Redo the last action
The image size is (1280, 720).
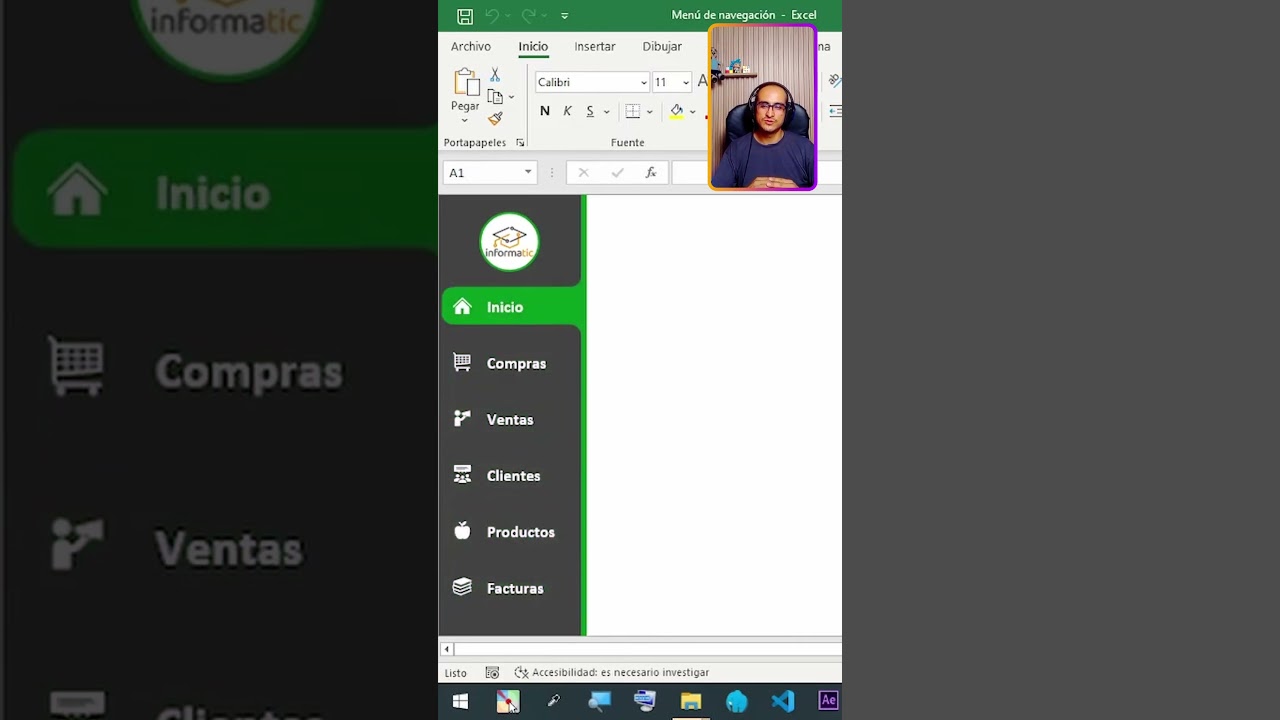point(528,16)
